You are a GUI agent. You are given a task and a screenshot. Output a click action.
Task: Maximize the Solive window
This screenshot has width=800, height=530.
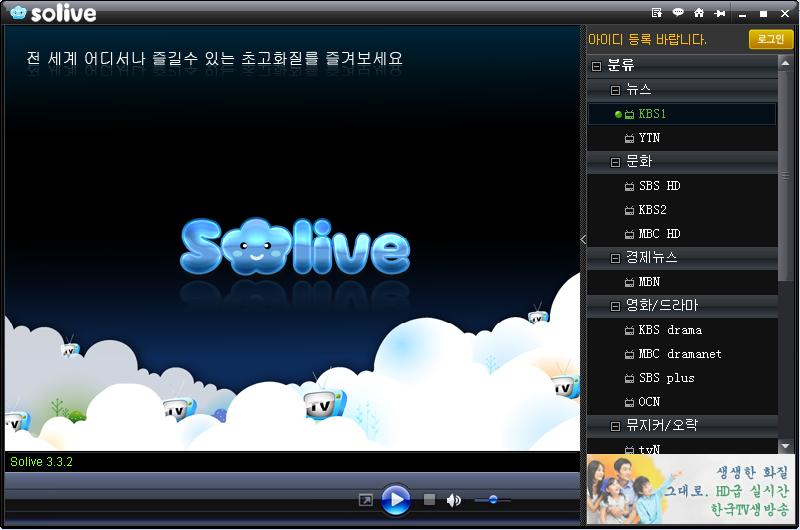763,14
